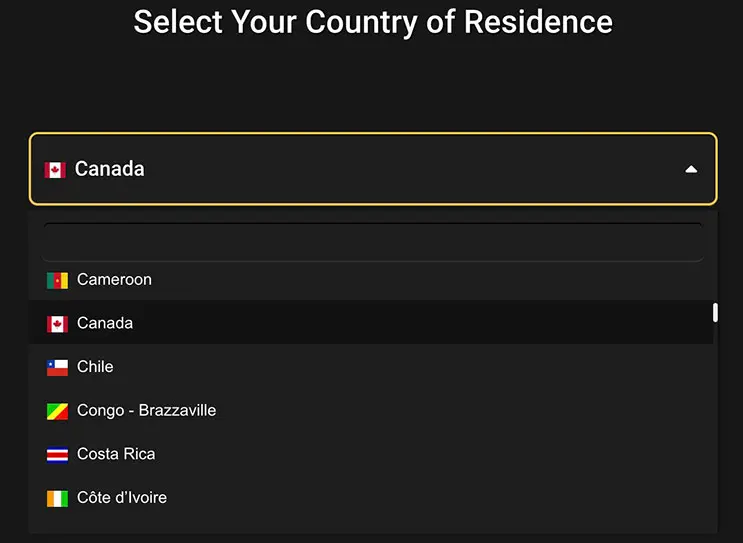Image resolution: width=743 pixels, height=543 pixels.
Task: Click the Canada text in the selected field
Action: (110, 169)
